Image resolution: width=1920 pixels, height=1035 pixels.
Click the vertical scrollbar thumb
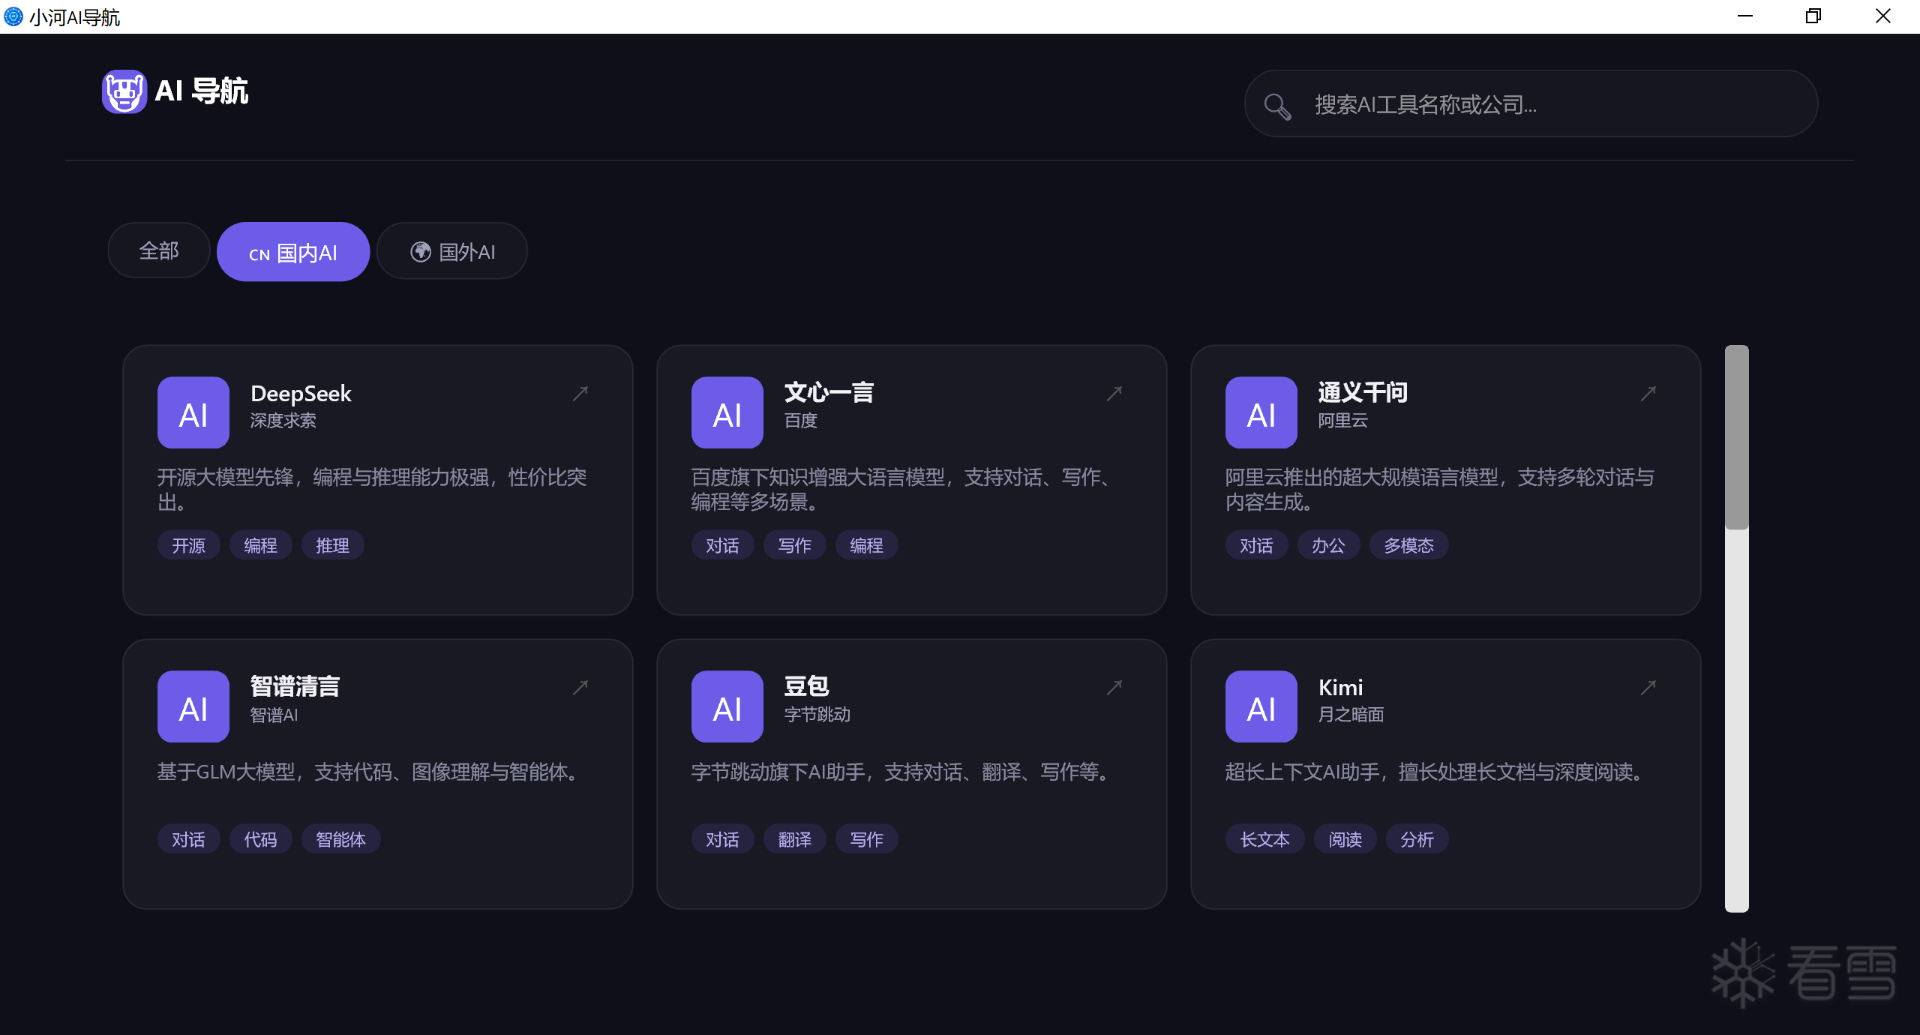point(1737,437)
